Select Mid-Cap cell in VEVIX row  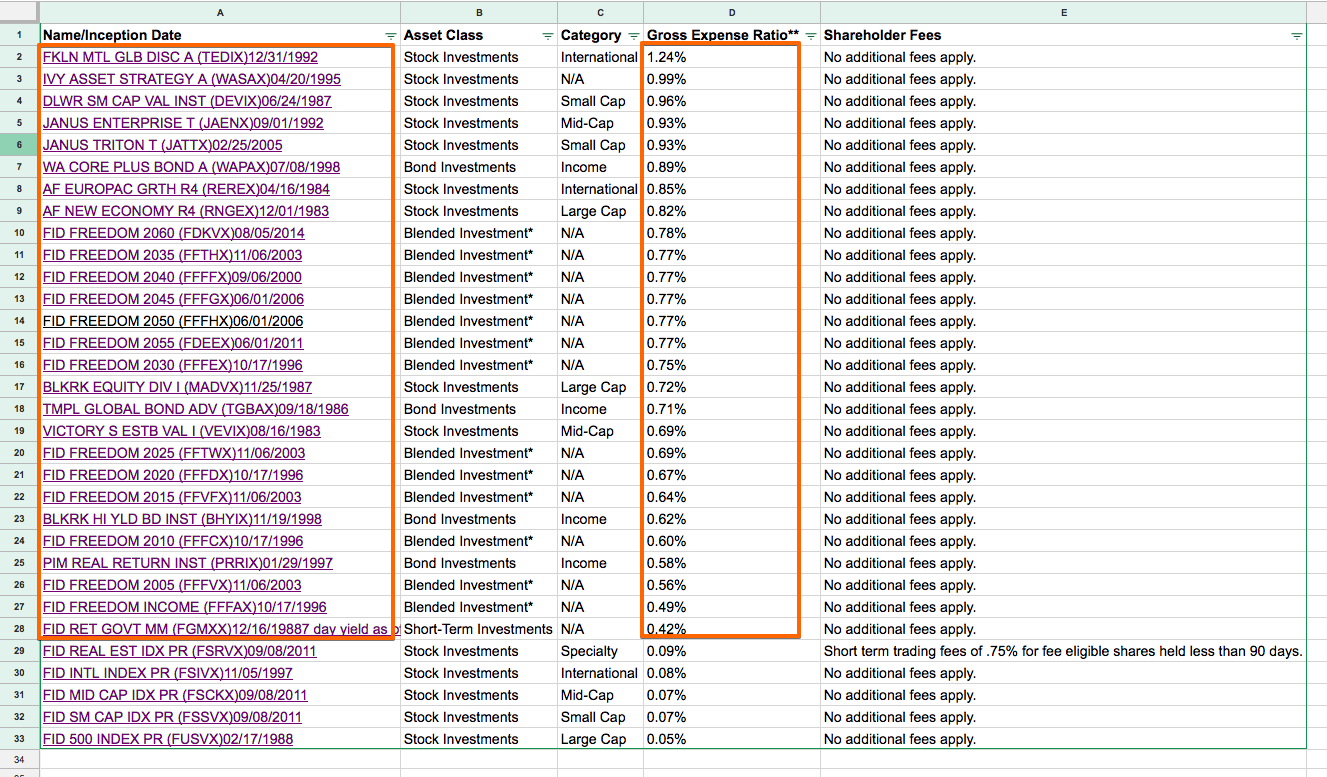pyautogui.click(x=600, y=431)
